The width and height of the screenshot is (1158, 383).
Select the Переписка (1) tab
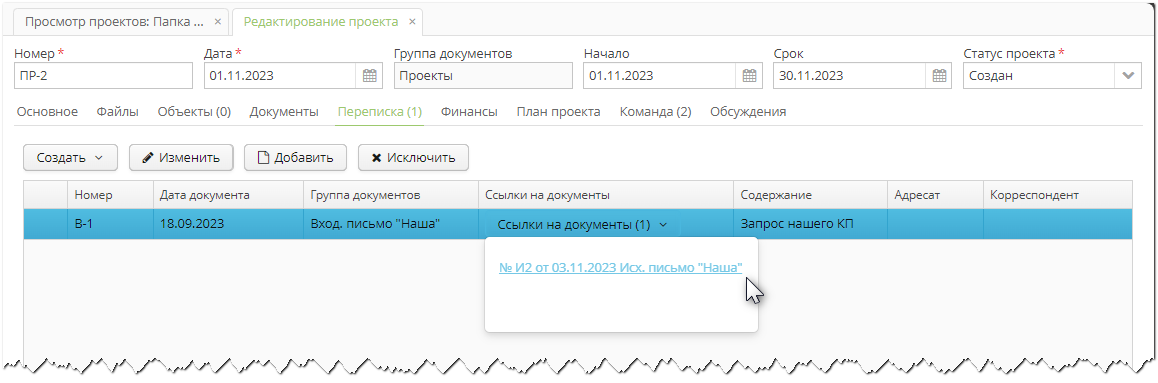(x=380, y=112)
